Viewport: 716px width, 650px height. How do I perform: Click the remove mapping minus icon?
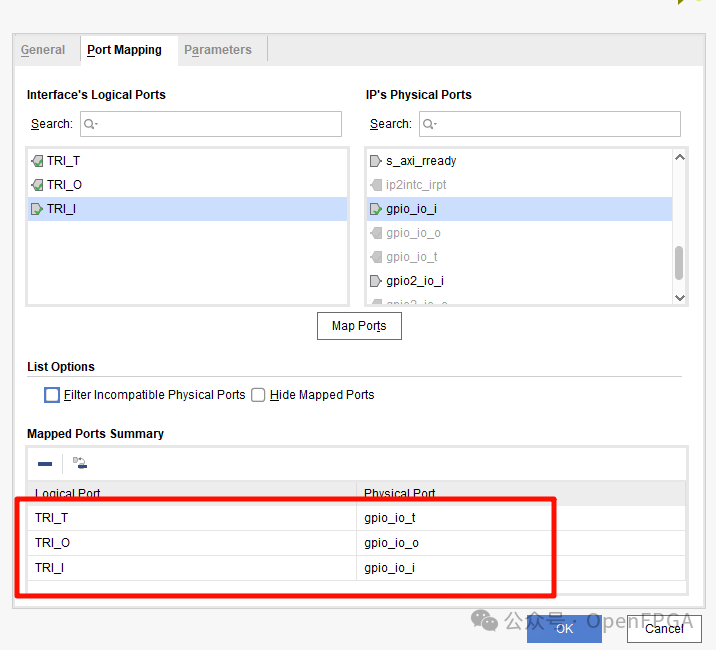tap(45, 464)
